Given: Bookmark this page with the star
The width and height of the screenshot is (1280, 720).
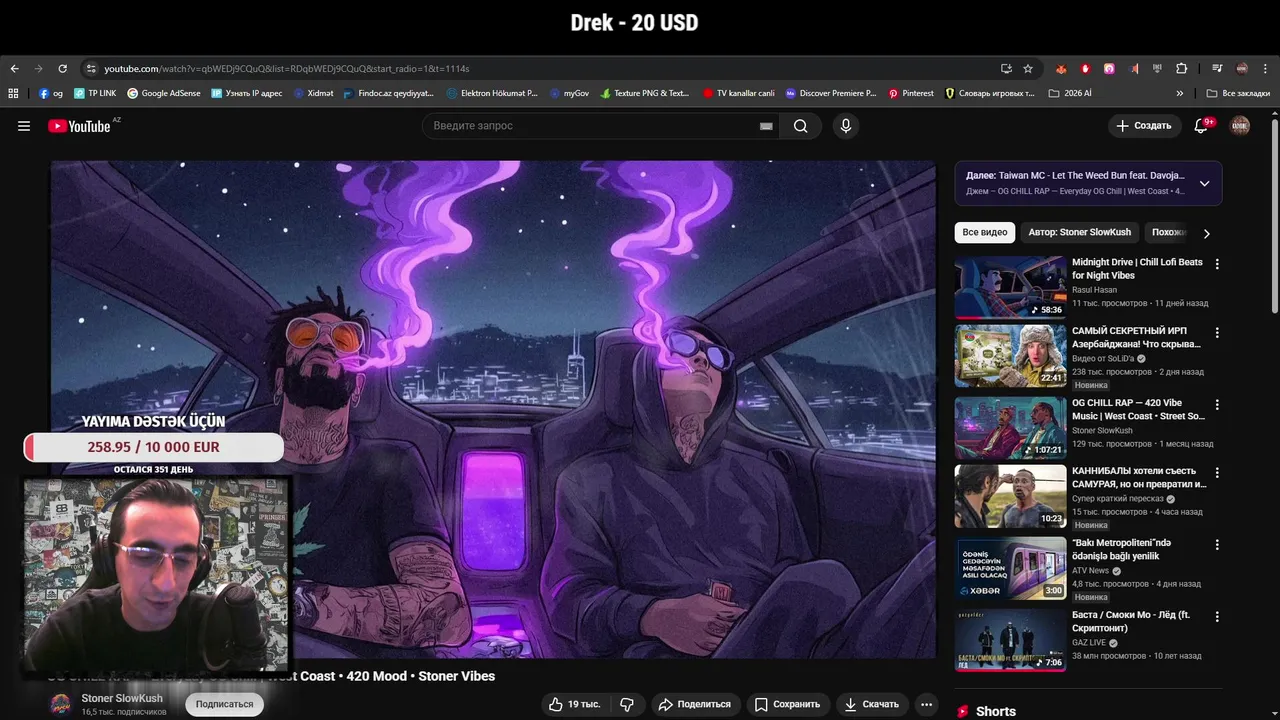Looking at the screenshot, I should (1028, 68).
